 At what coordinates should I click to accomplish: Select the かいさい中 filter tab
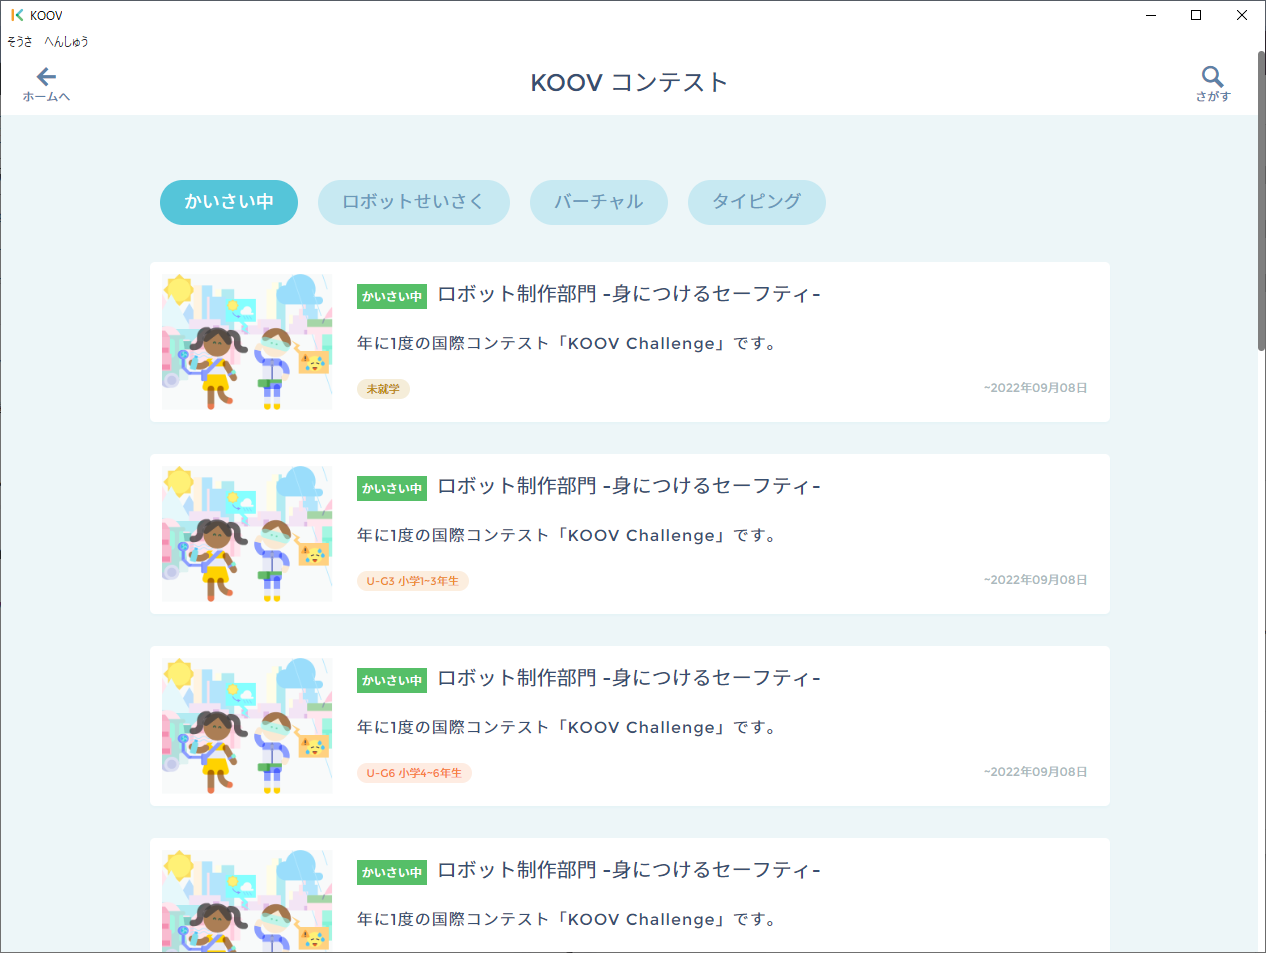229,202
